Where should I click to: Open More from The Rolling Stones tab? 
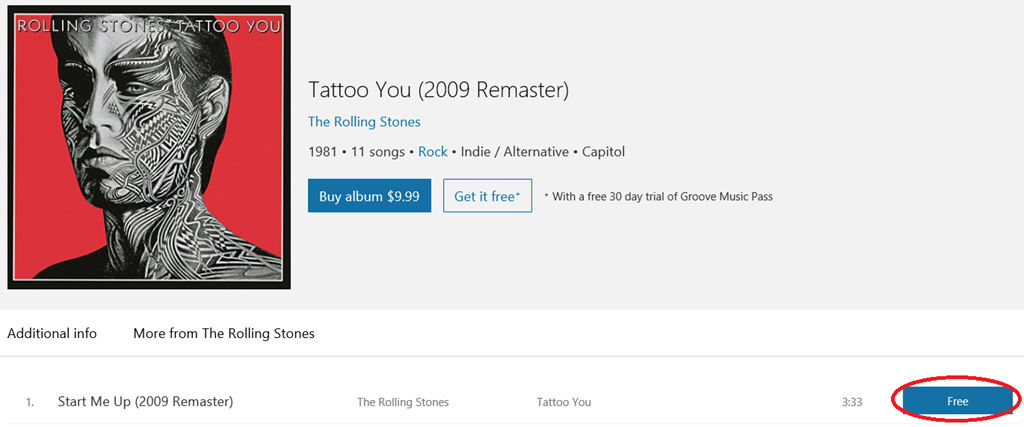click(224, 333)
